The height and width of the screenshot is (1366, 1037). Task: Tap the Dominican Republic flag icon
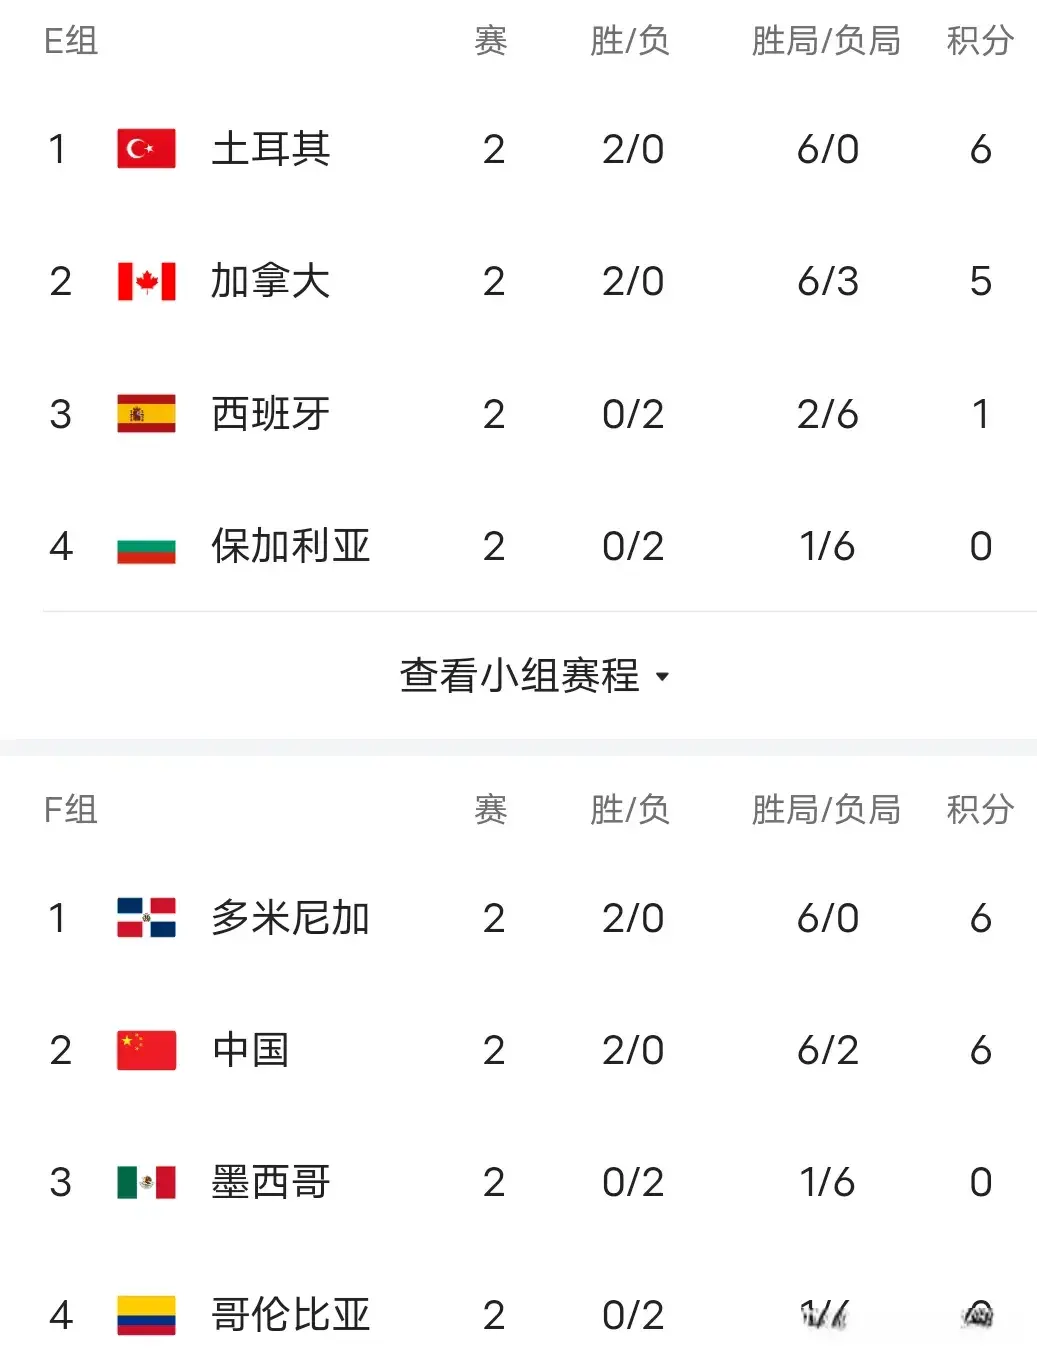point(146,918)
